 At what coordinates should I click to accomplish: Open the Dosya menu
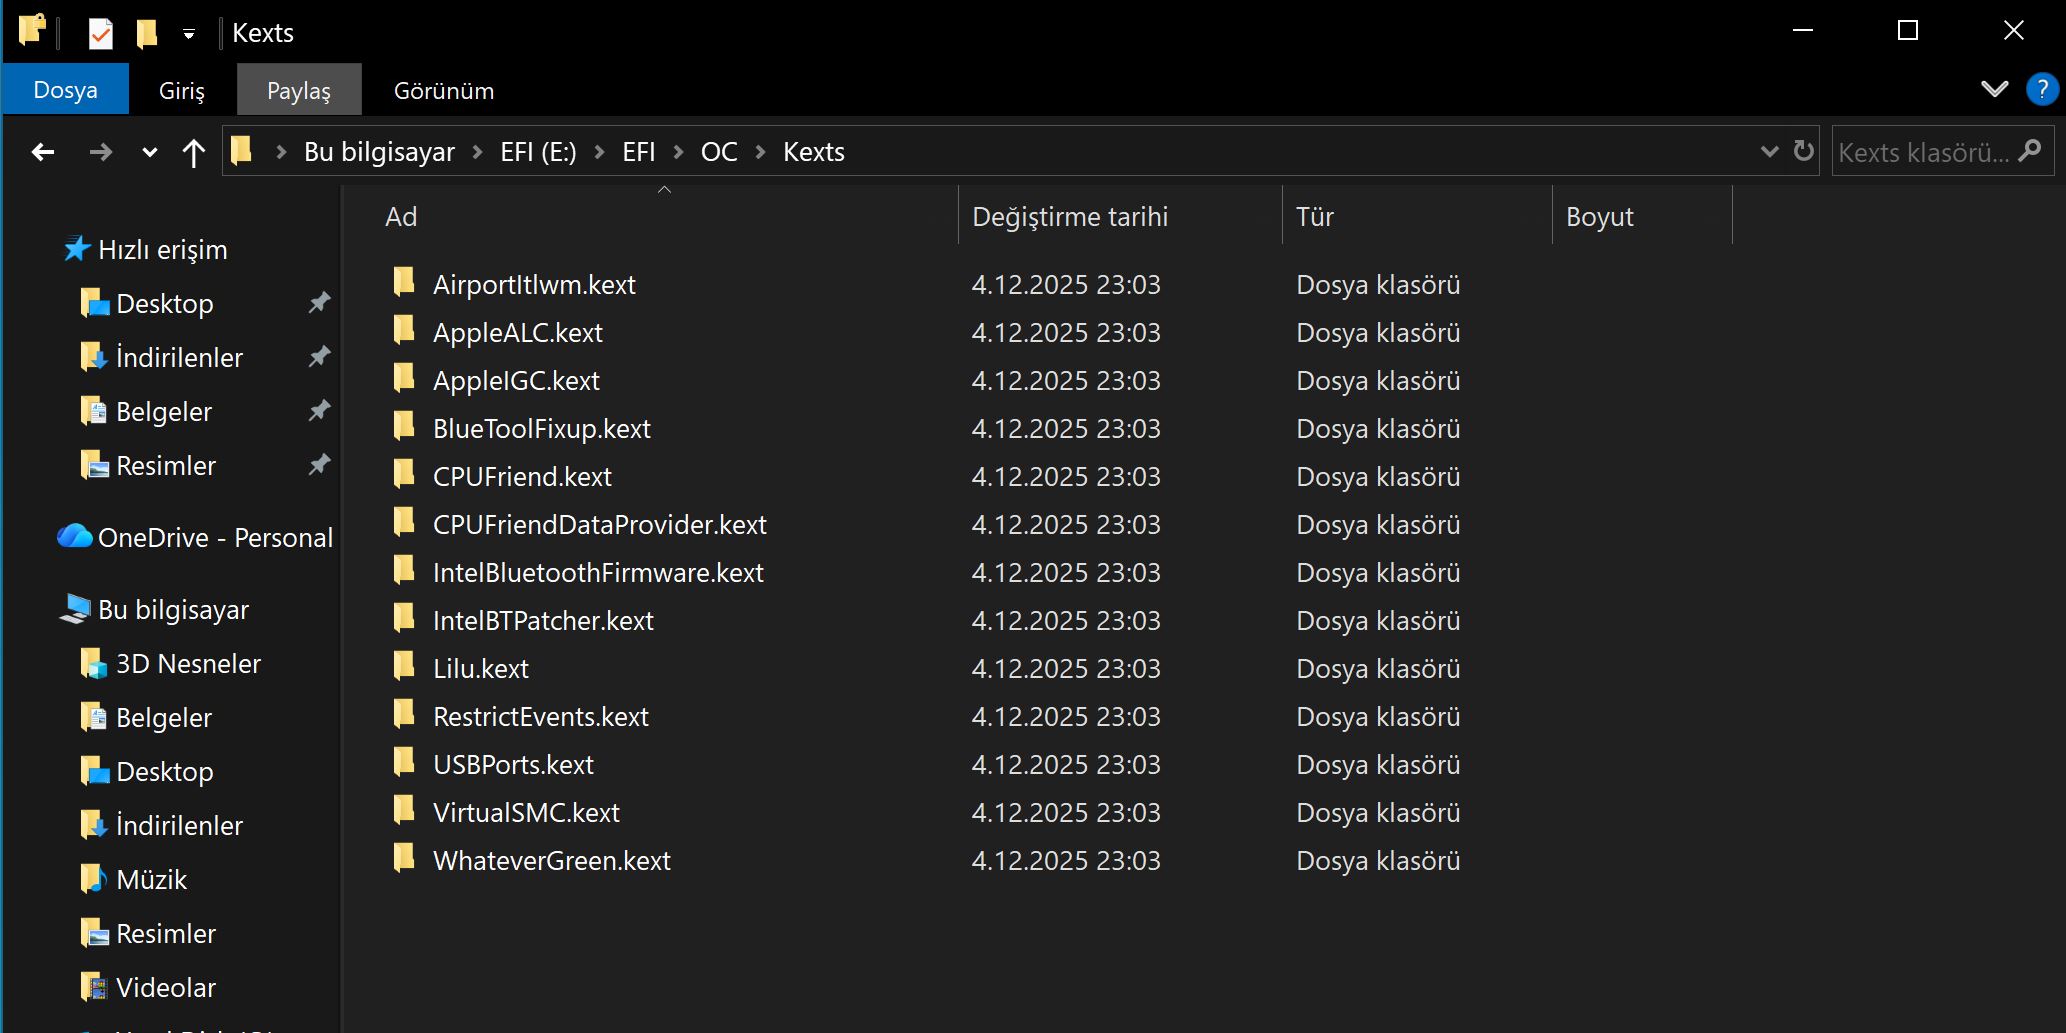pos(65,90)
